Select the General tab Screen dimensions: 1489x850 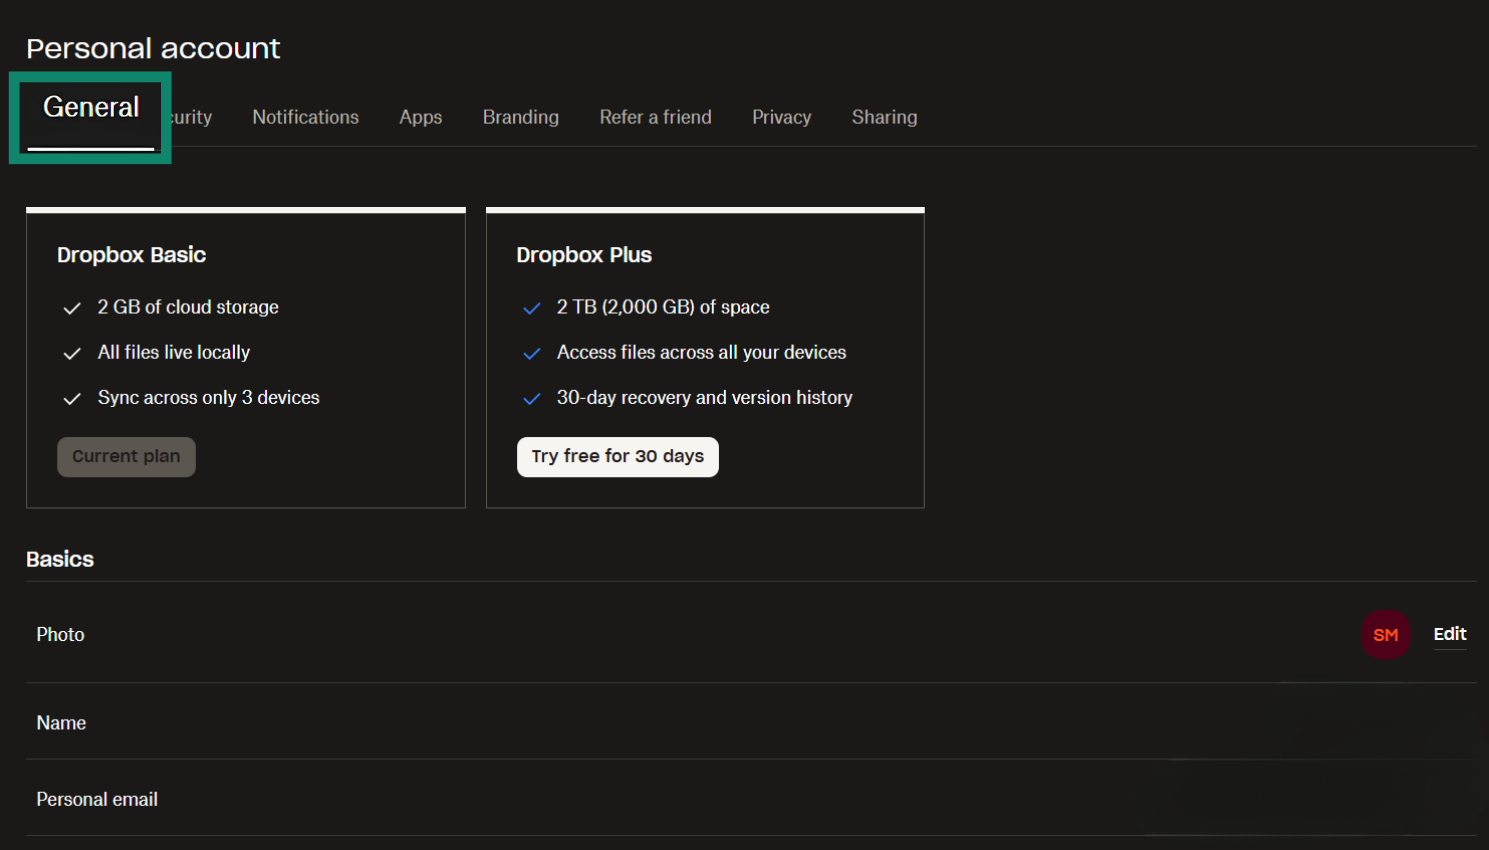click(90, 107)
